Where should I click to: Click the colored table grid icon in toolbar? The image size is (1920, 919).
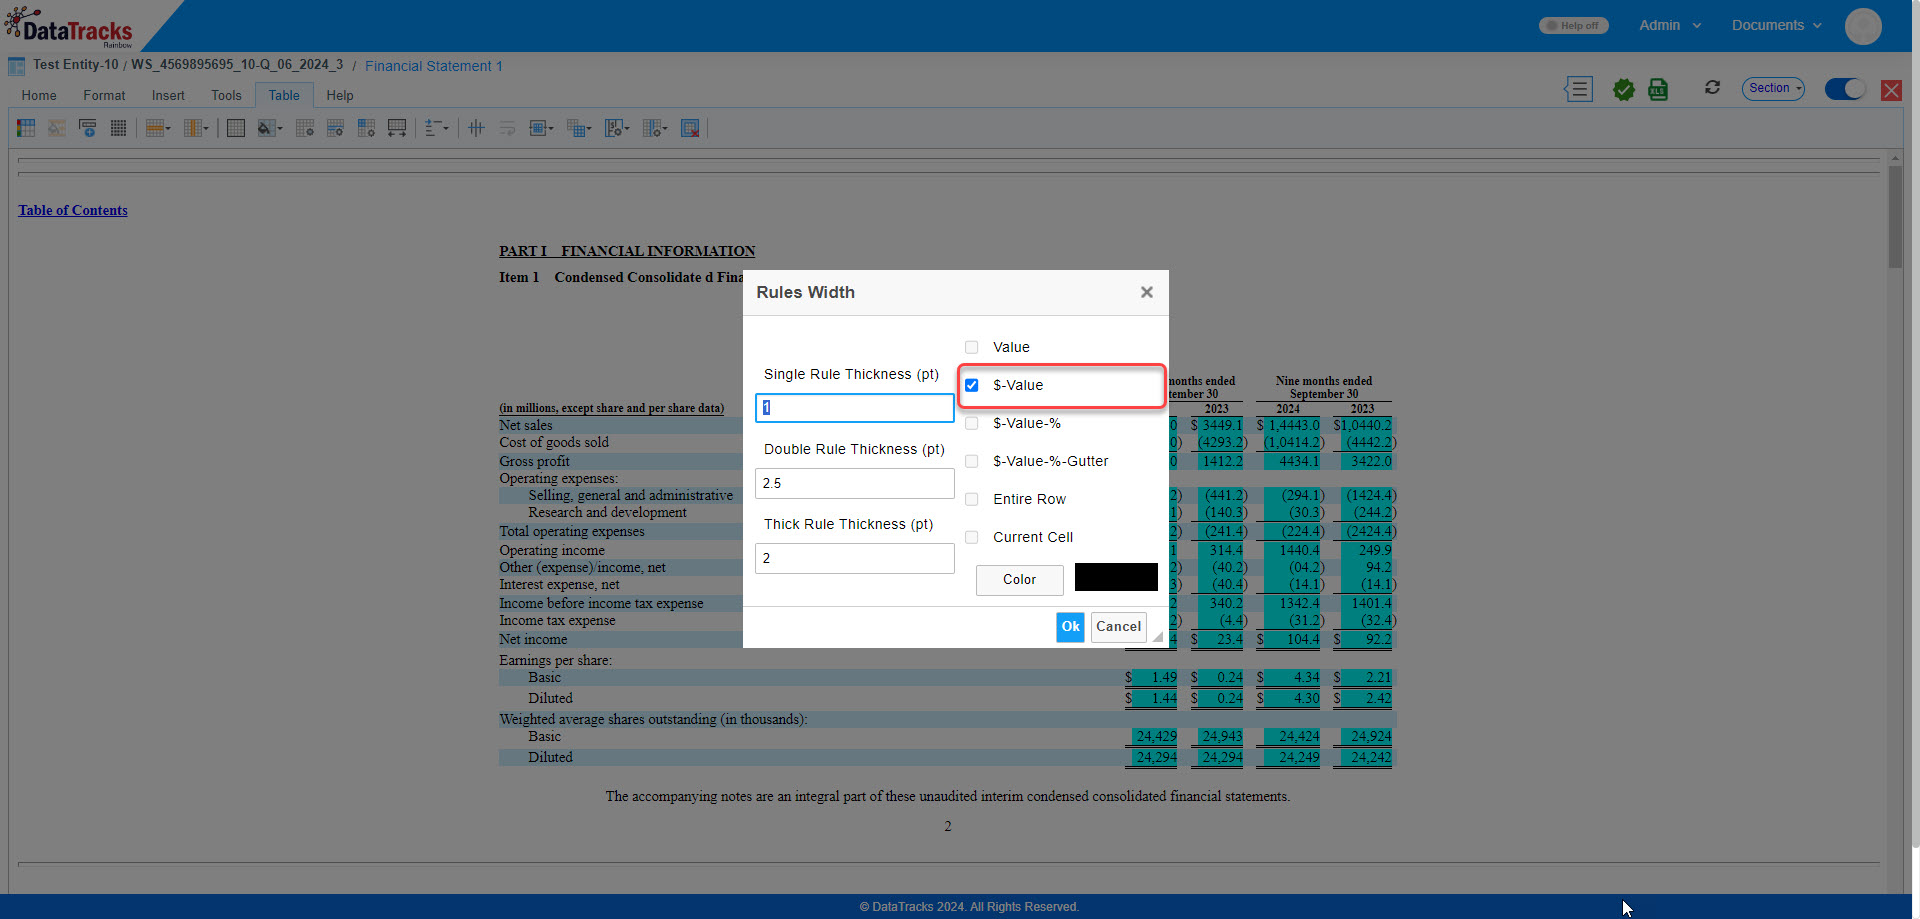click(26, 128)
